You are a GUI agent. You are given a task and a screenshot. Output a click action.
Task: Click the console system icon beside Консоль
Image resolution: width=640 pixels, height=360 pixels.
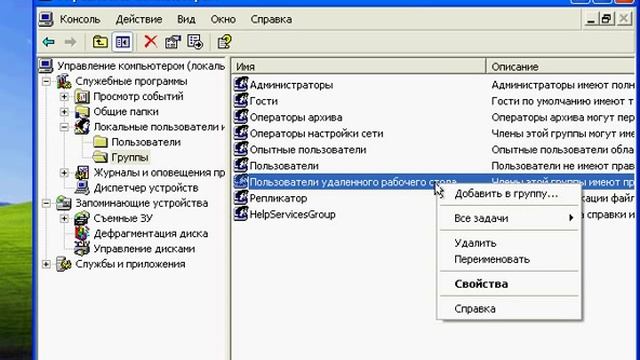[46, 19]
